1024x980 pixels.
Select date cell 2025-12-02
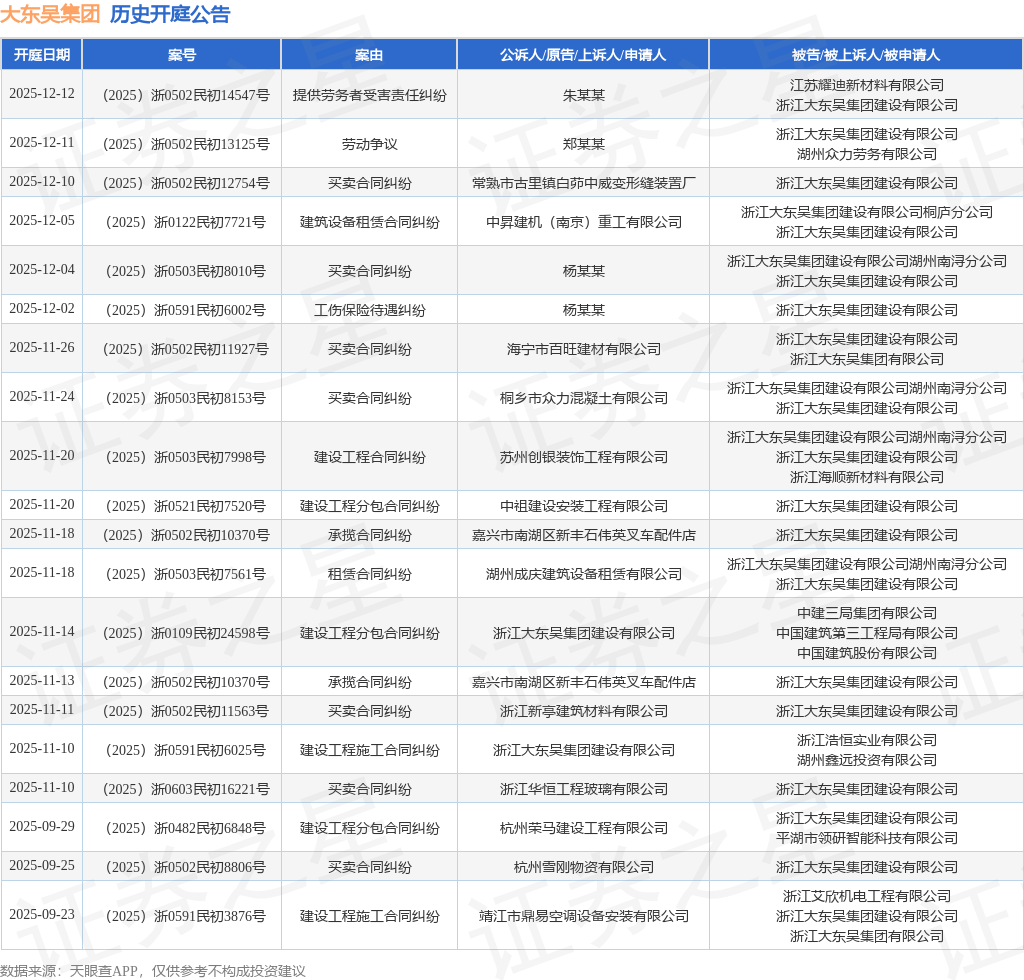click(42, 309)
